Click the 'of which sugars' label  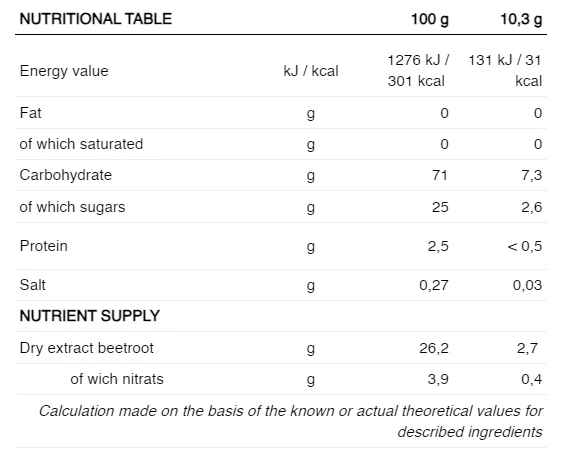point(72,207)
